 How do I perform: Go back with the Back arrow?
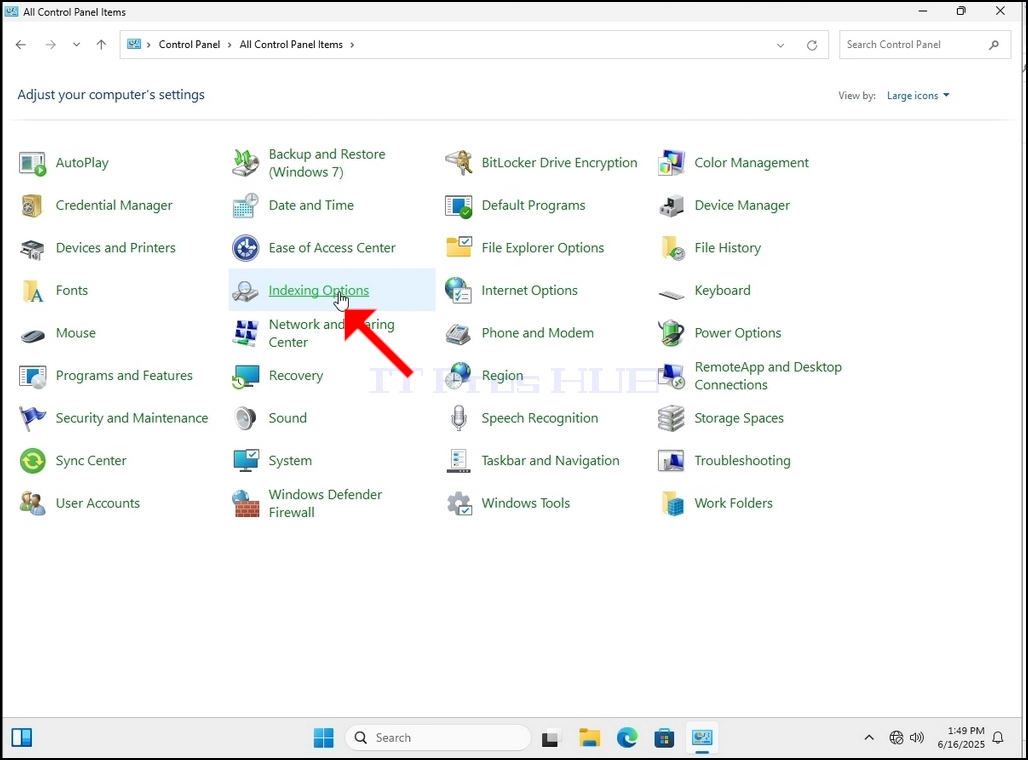pos(21,45)
